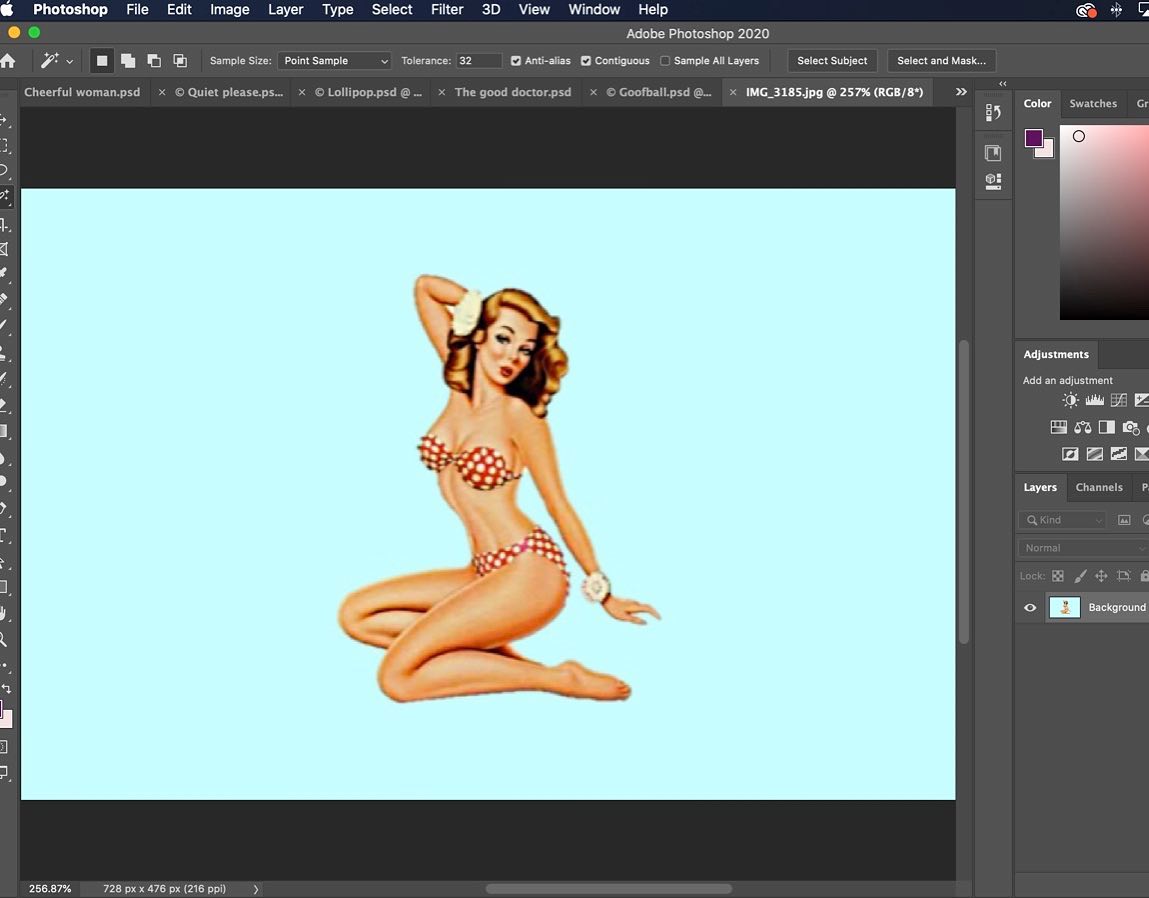Add a Black & White adjustment
Viewport: 1149px width, 898px height.
coord(1106,427)
